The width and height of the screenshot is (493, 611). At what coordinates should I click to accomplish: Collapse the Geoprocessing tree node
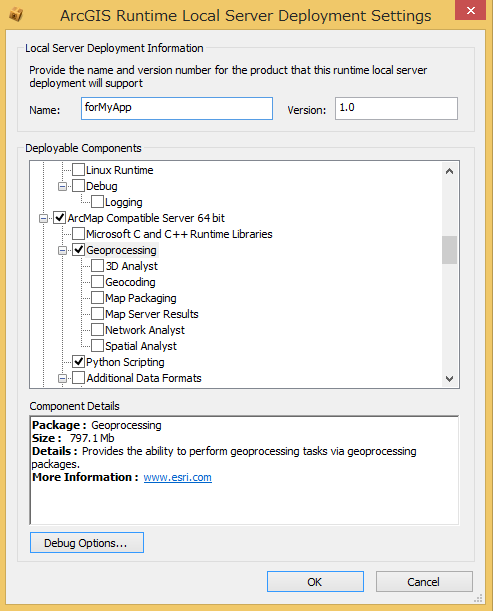click(x=62, y=250)
